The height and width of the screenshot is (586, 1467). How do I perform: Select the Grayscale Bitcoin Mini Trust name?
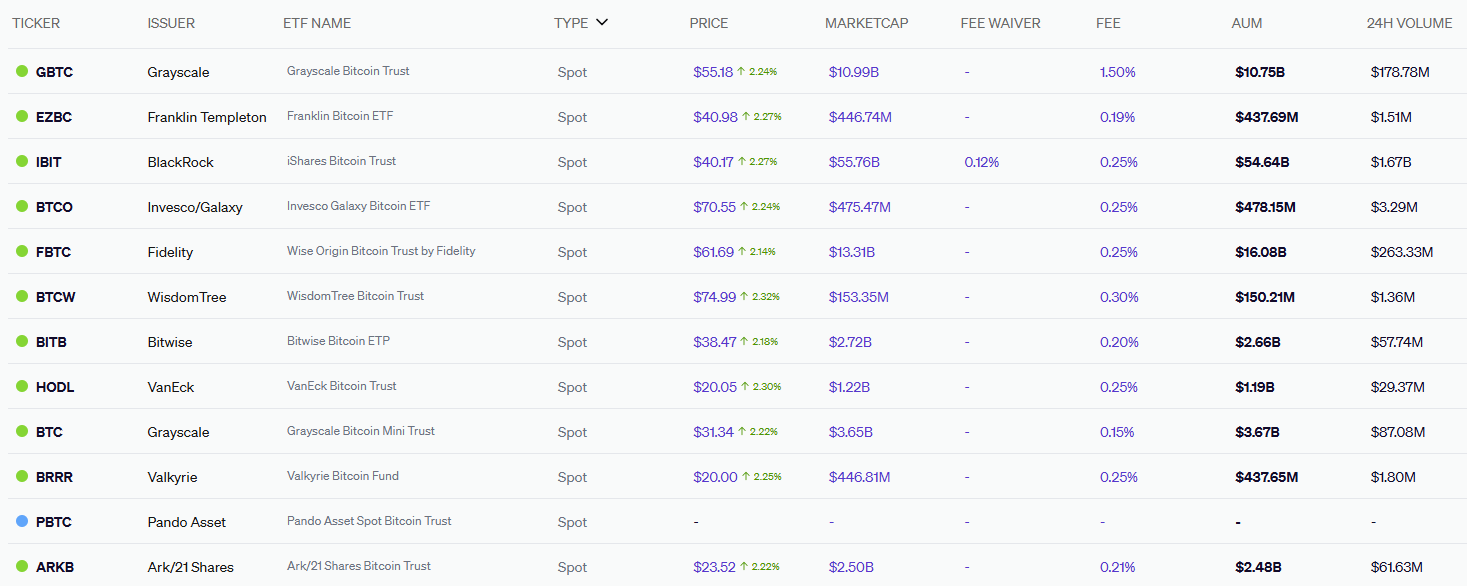[360, 431]
